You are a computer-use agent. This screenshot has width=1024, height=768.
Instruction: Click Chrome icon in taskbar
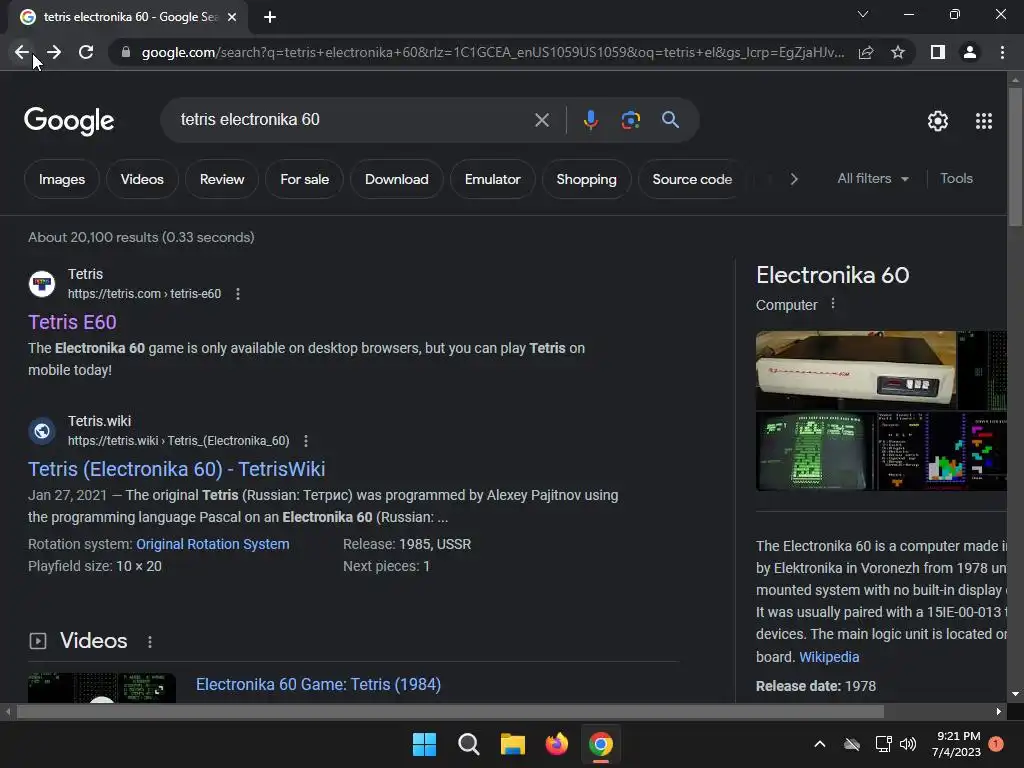600,744
